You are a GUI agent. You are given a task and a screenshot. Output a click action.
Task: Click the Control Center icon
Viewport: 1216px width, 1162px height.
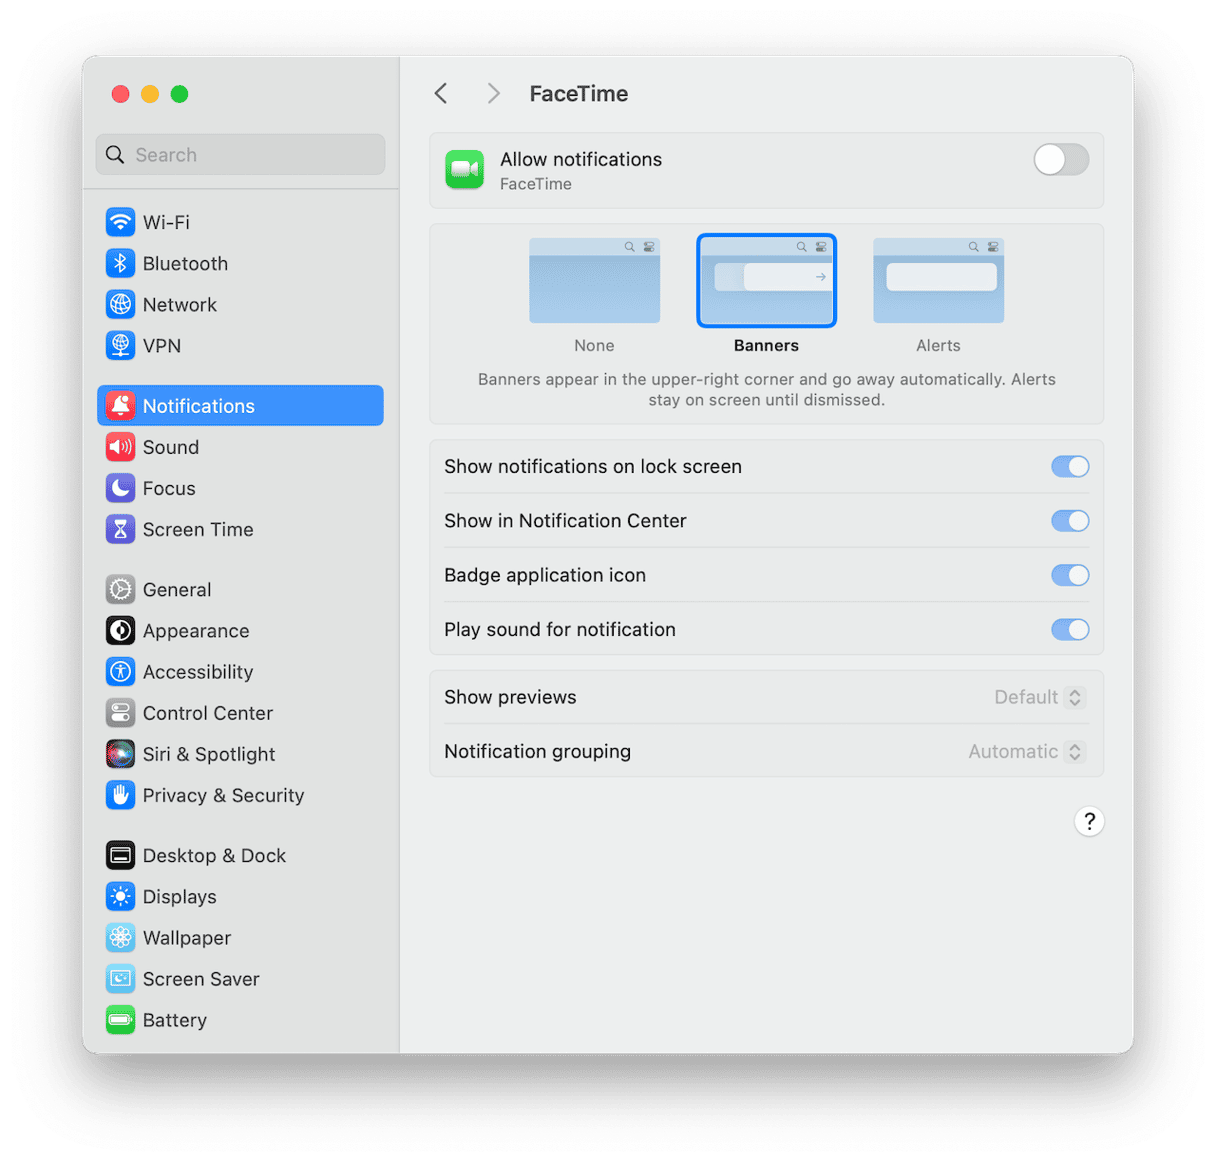click(x=120, y=713)
